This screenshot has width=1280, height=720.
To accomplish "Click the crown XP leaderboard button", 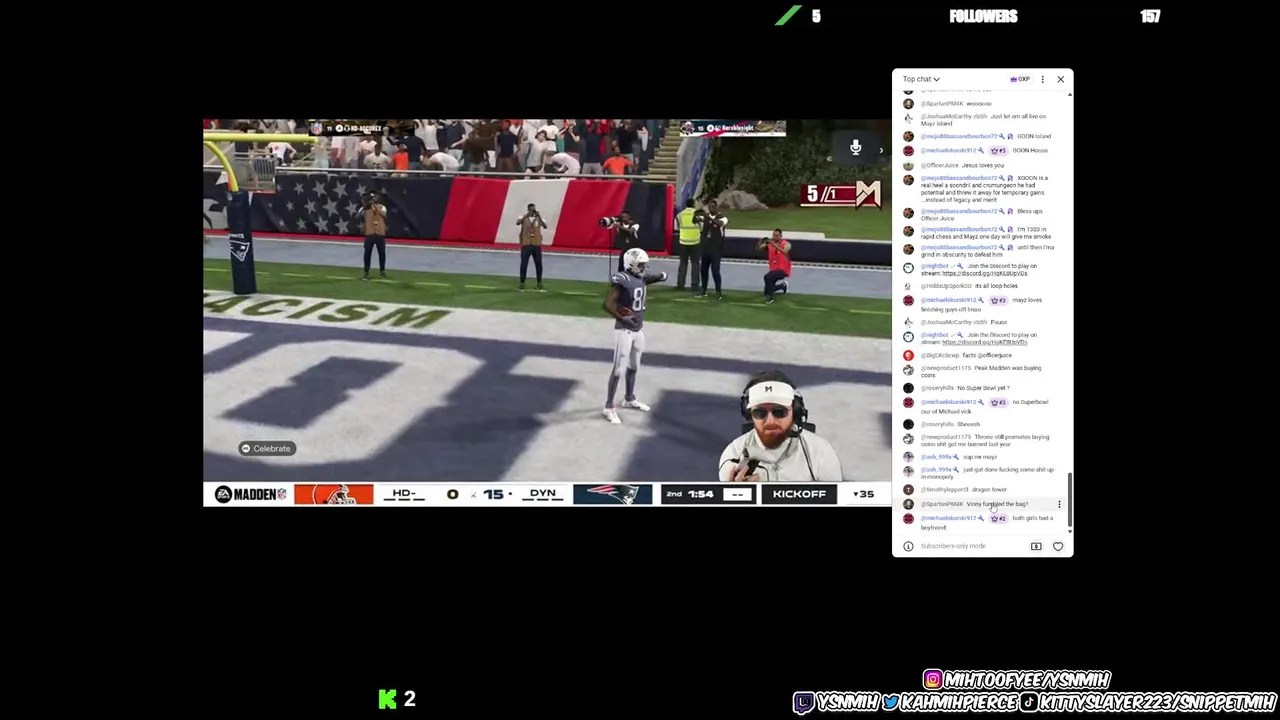I will (1020, 79).
